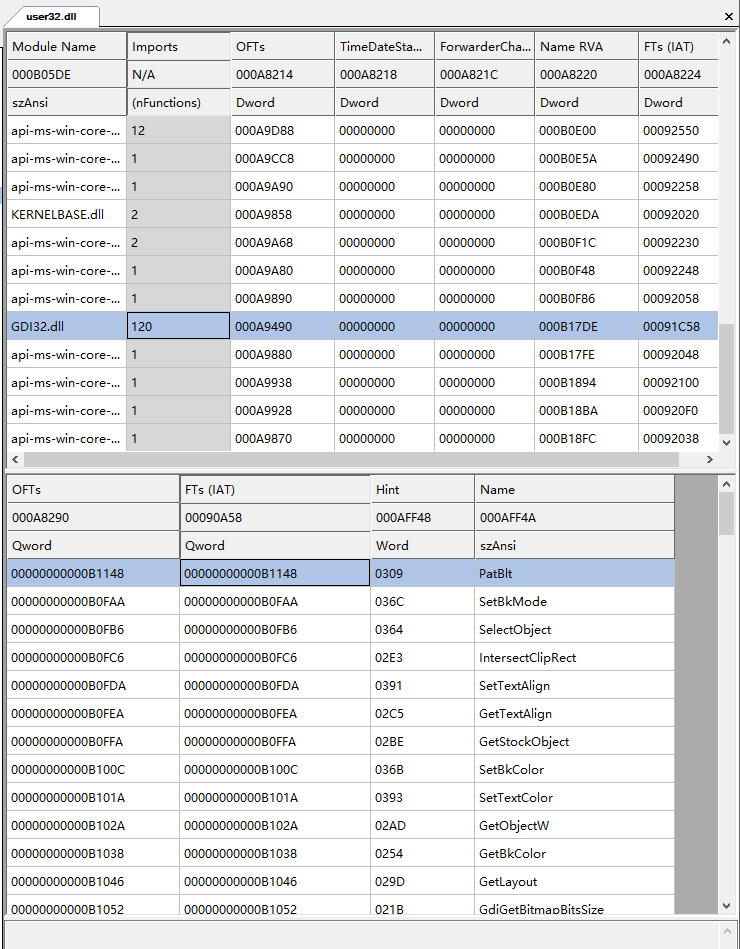Click FTs (IAT) cell 00000000000B1148
This screenshot has height=949, width=740.
tap(275, 573)
